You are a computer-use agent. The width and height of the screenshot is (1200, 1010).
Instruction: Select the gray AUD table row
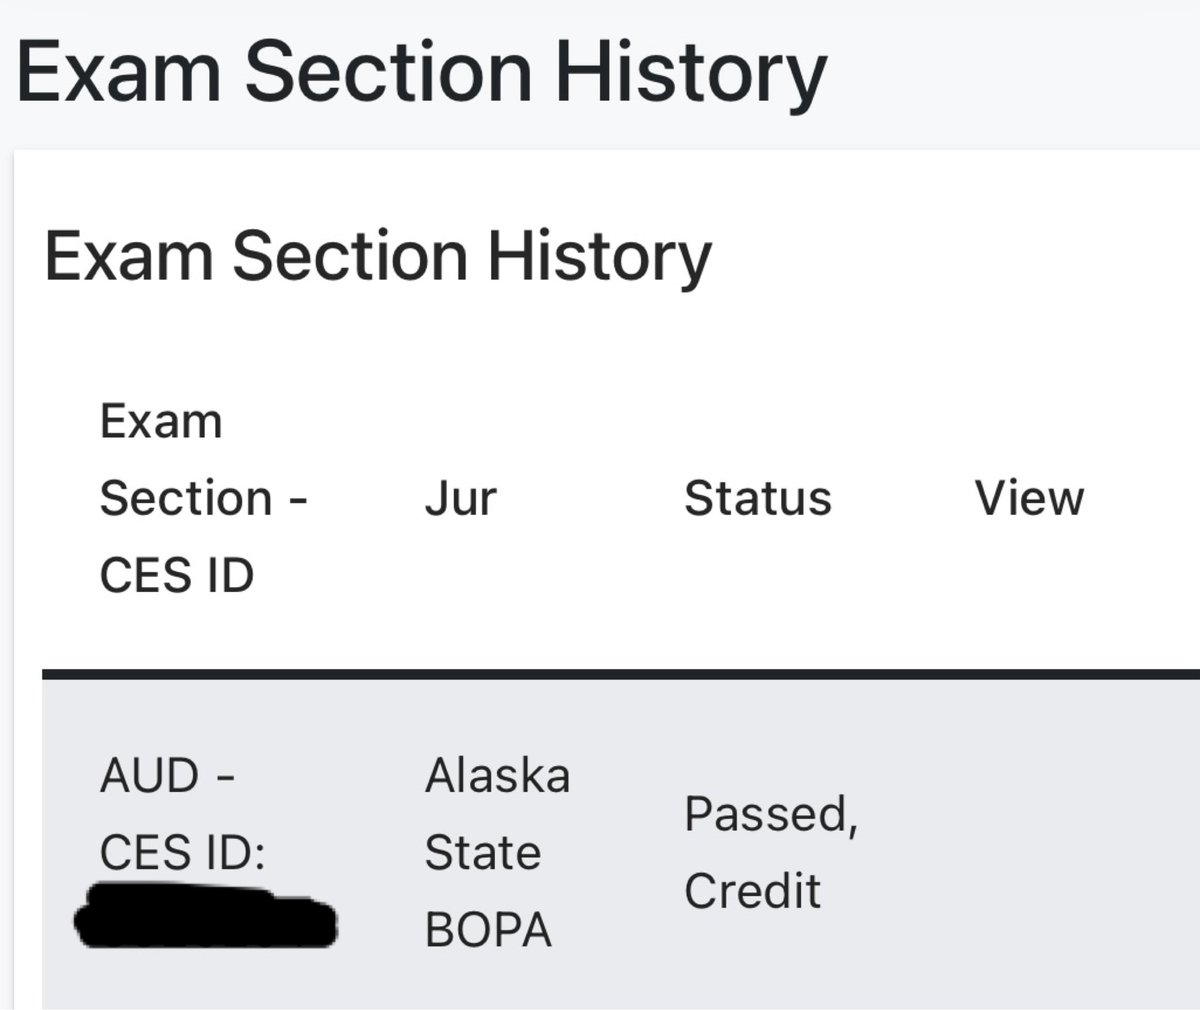click(621, 845)
